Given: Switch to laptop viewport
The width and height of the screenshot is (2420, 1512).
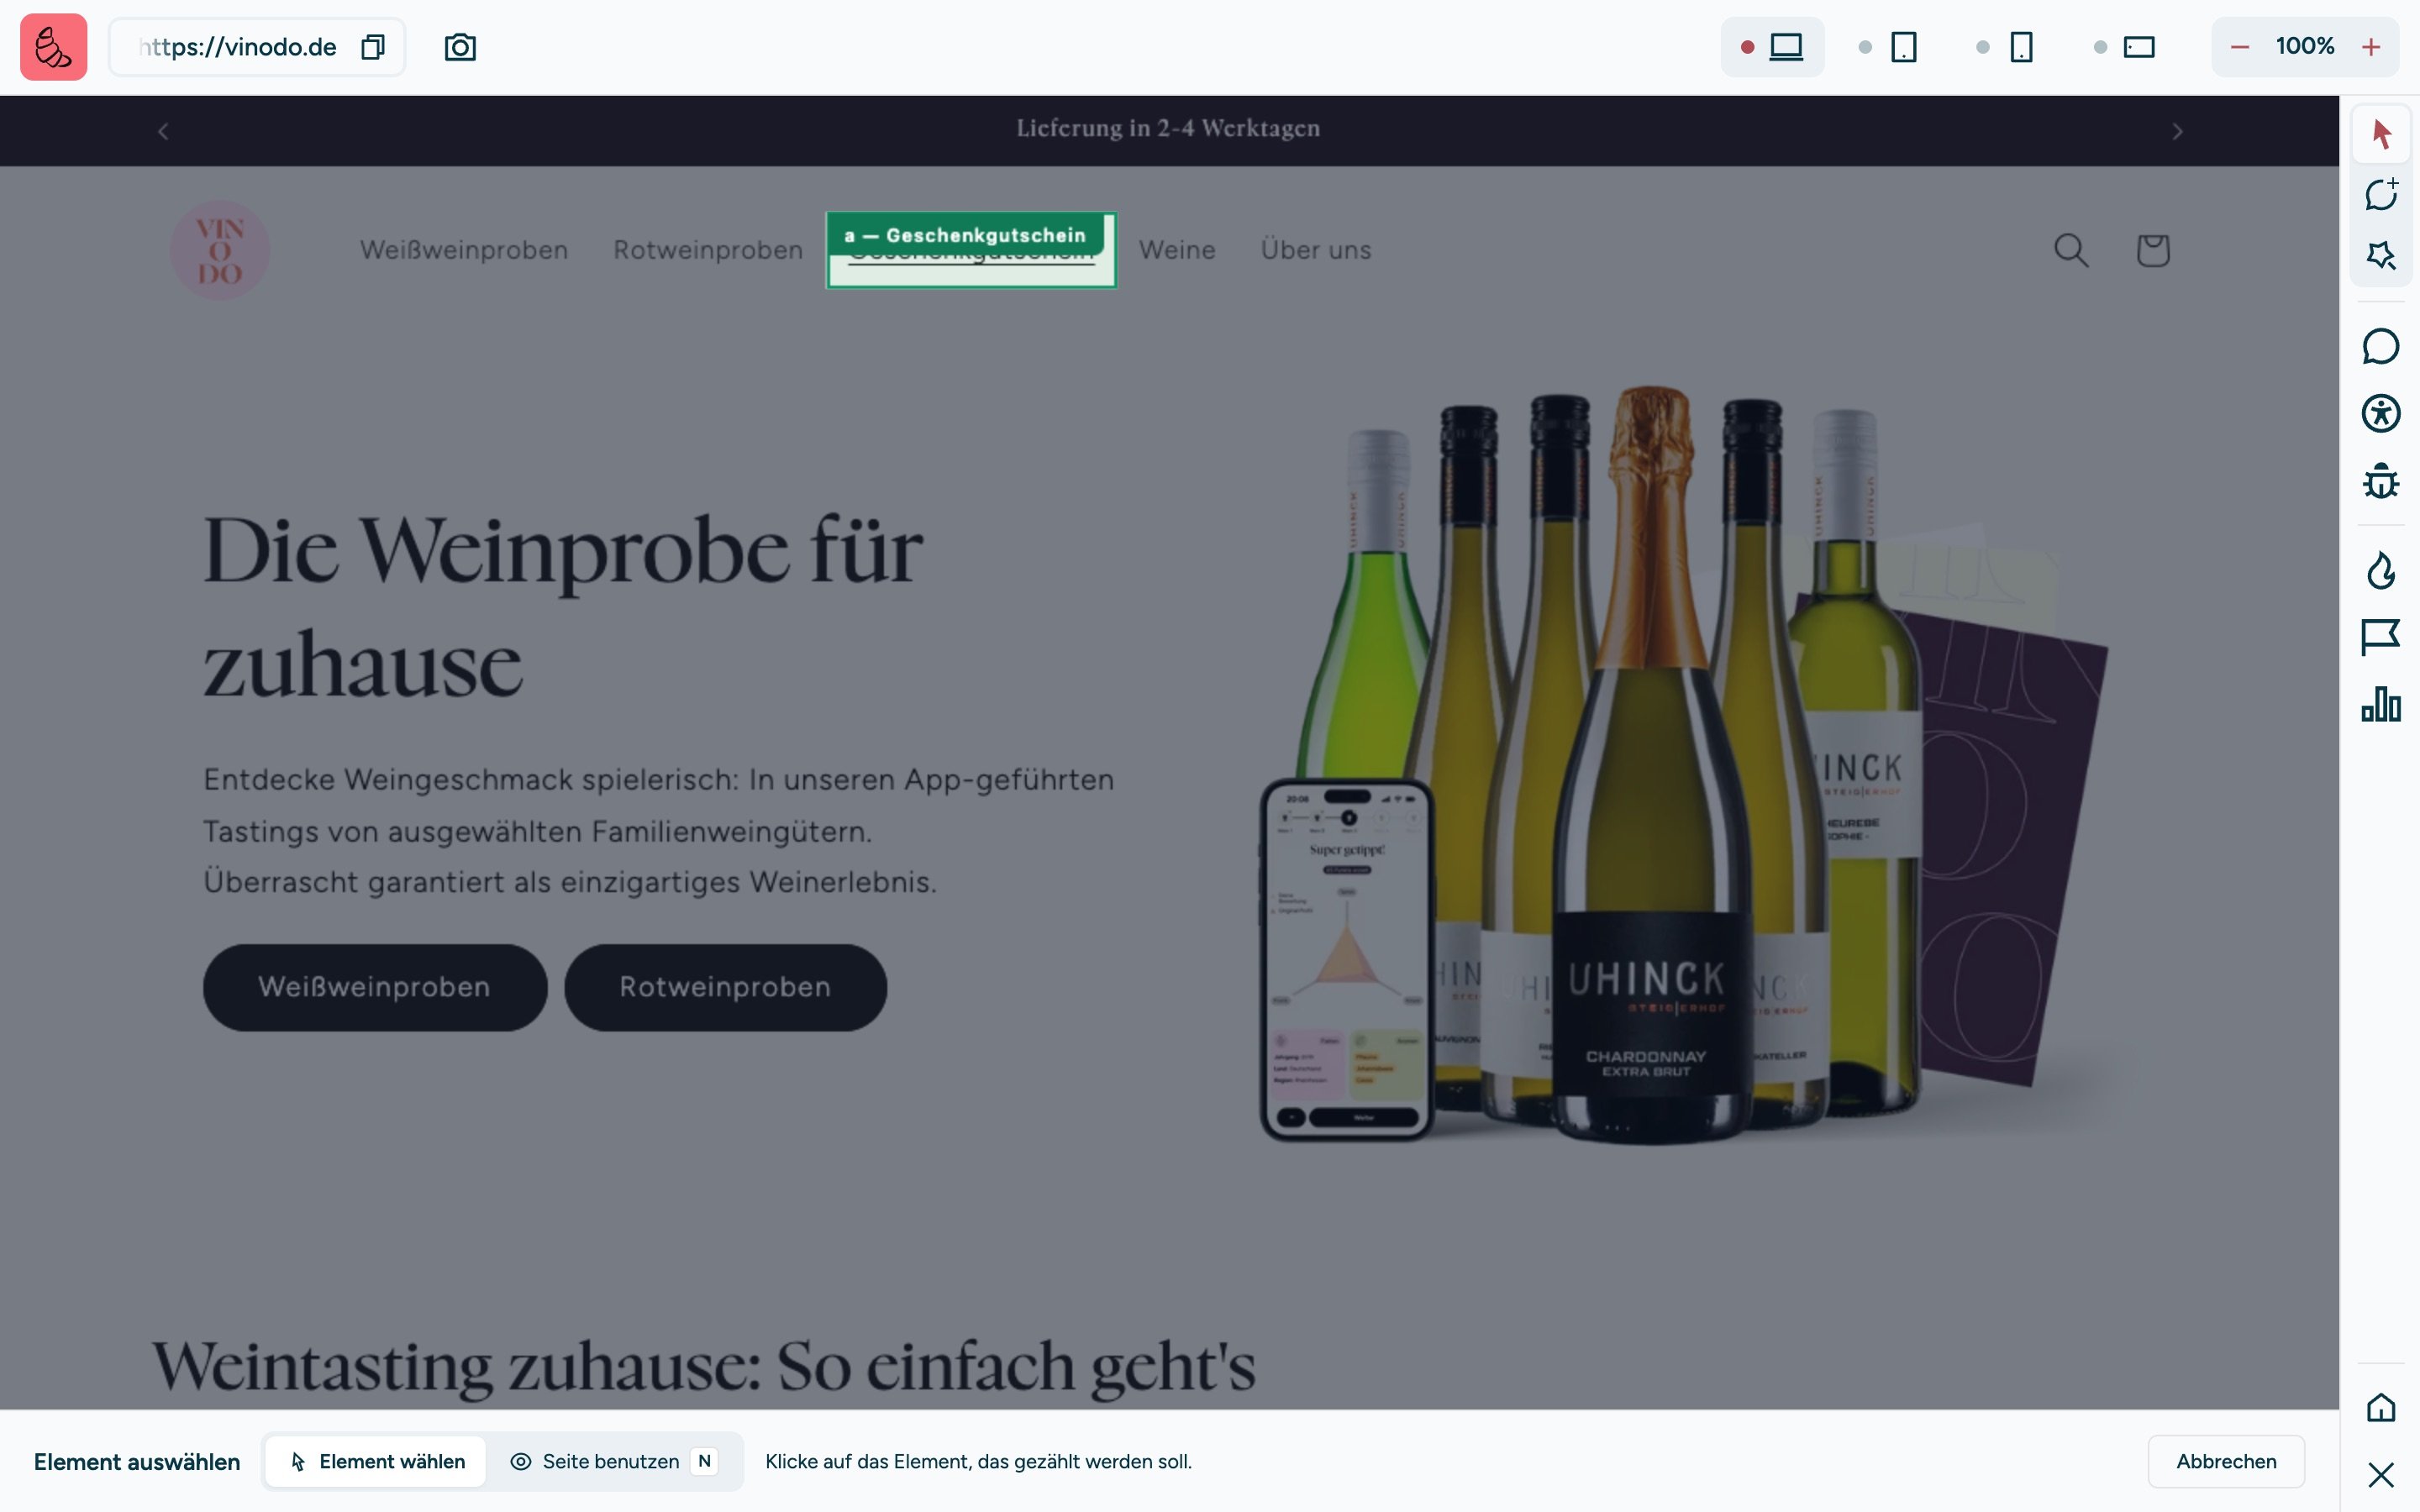Looking at the screenshot, I should pyautogui.click(x=1772, y=47).
